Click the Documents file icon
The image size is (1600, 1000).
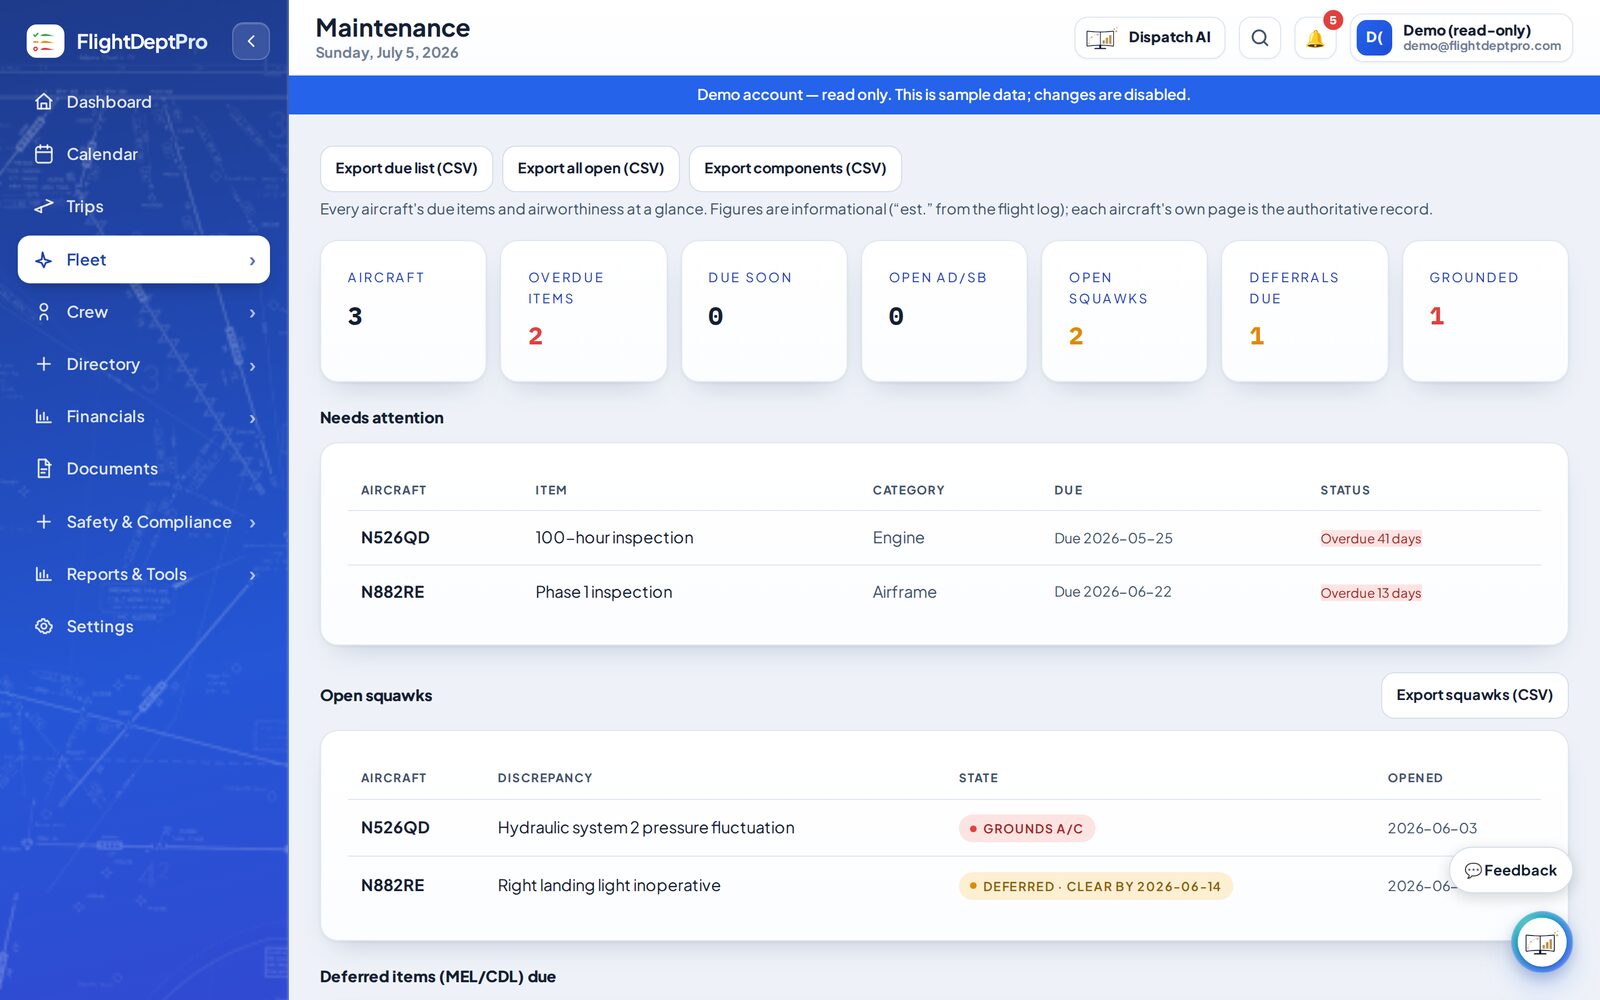[43, 468]
